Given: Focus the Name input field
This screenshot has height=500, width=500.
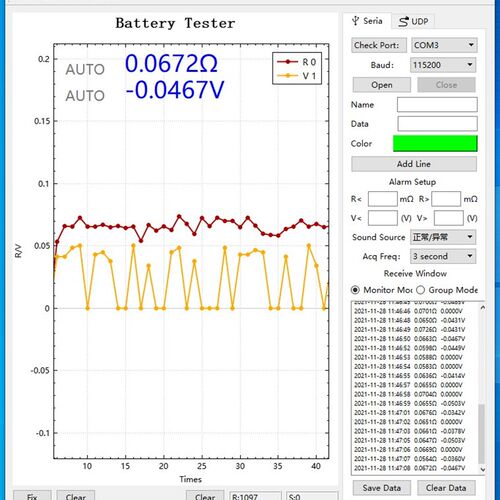Looking at the screenshot, I should point(437,105).
